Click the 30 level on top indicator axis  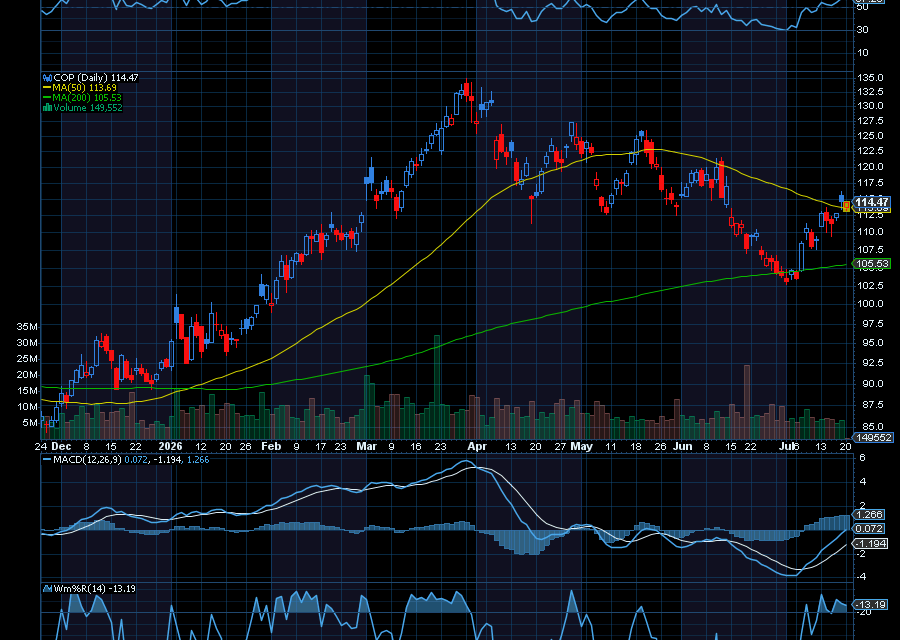click(862, 29)
